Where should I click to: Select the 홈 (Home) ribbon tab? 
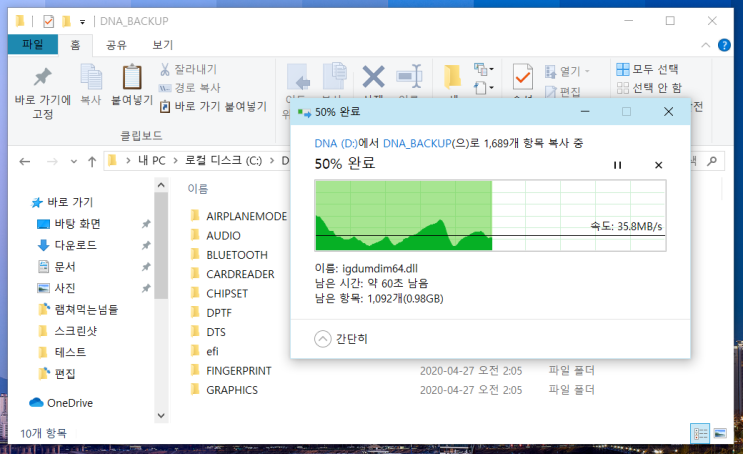(75, 45)
